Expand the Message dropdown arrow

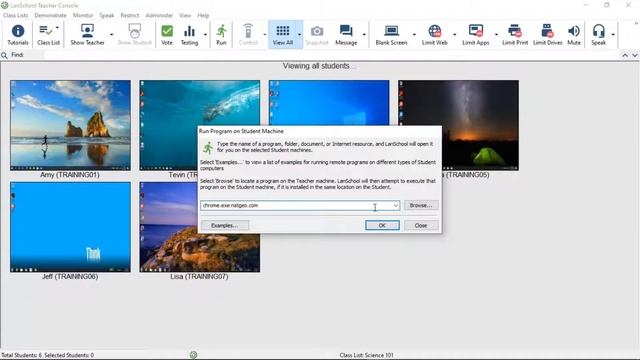tap(364, 35)
